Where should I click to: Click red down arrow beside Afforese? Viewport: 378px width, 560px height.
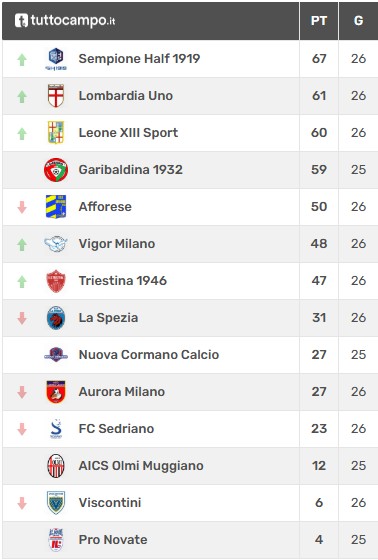(22, 207)
